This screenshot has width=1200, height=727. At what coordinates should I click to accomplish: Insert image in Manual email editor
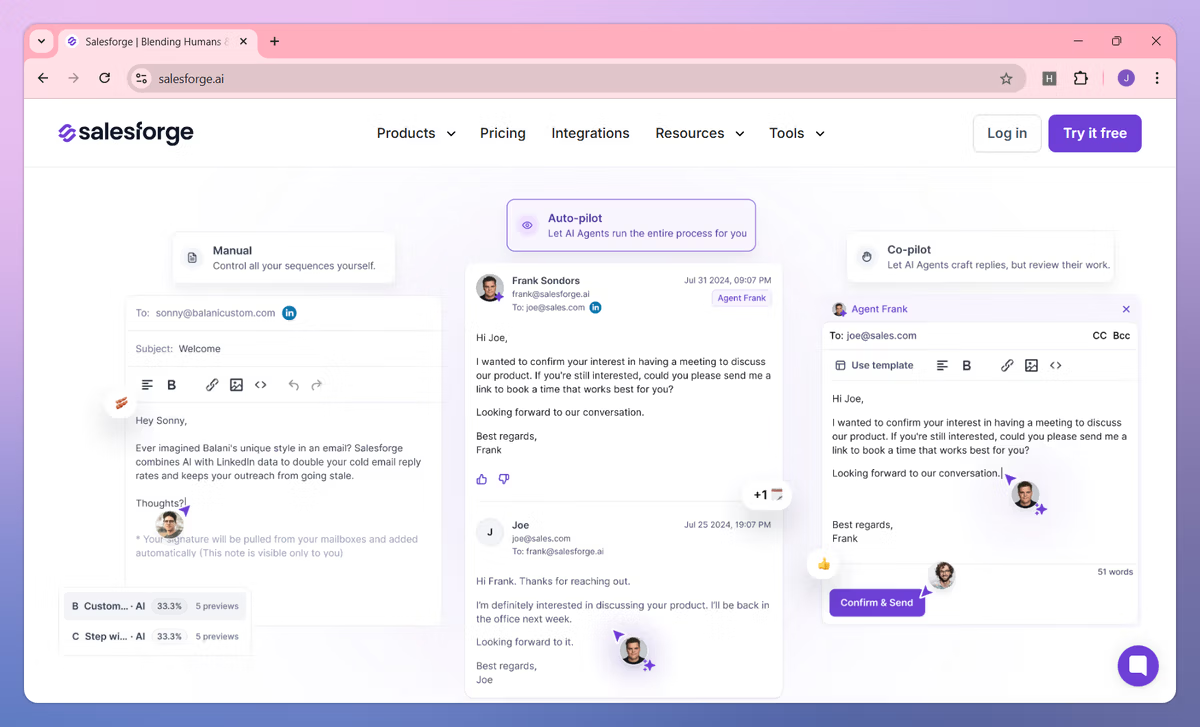click(236, 385)
